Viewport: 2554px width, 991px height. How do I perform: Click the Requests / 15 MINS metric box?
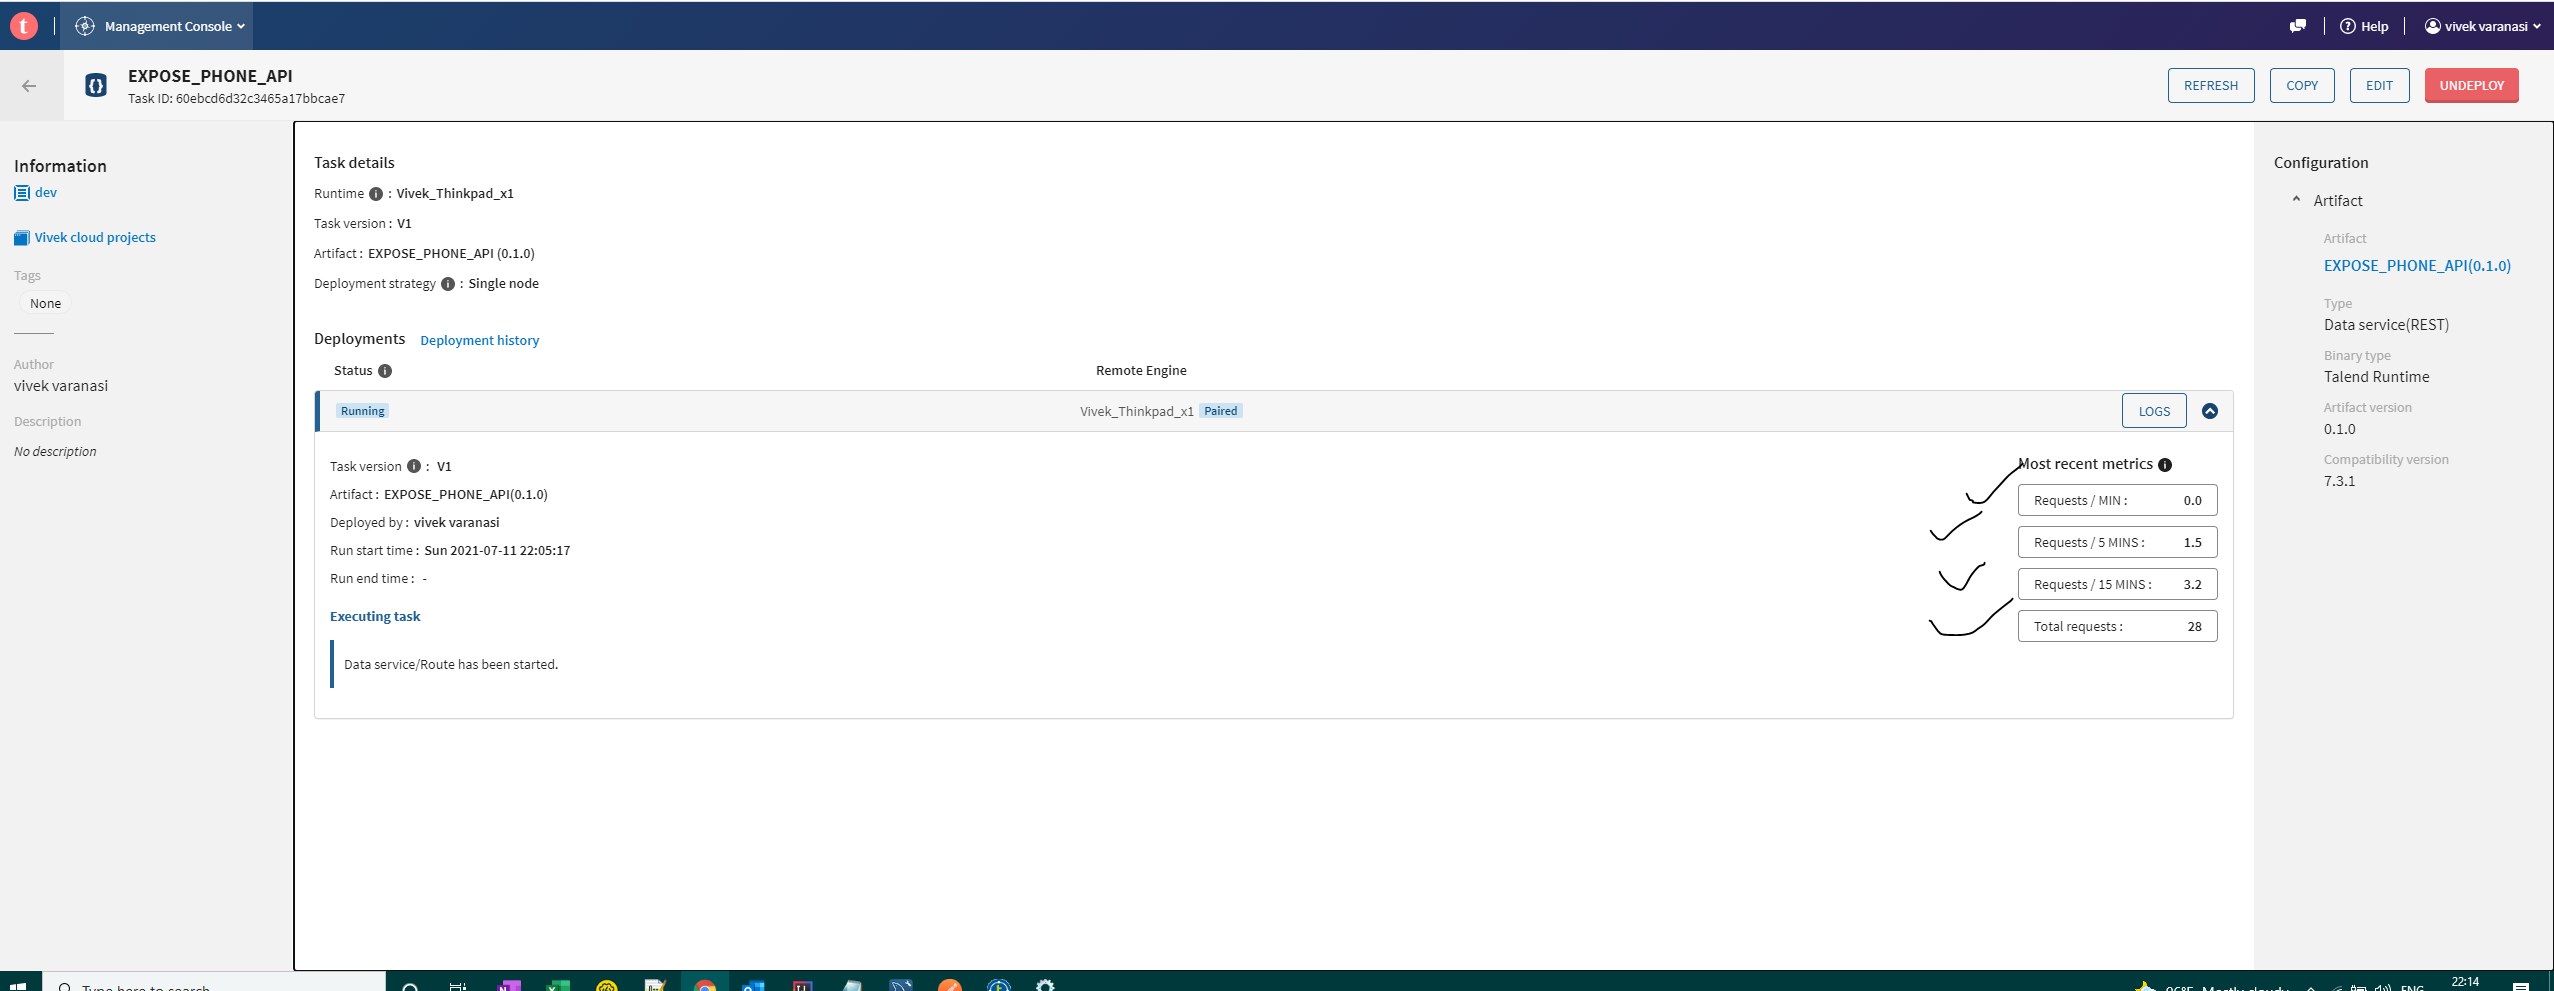point(2117,584)
